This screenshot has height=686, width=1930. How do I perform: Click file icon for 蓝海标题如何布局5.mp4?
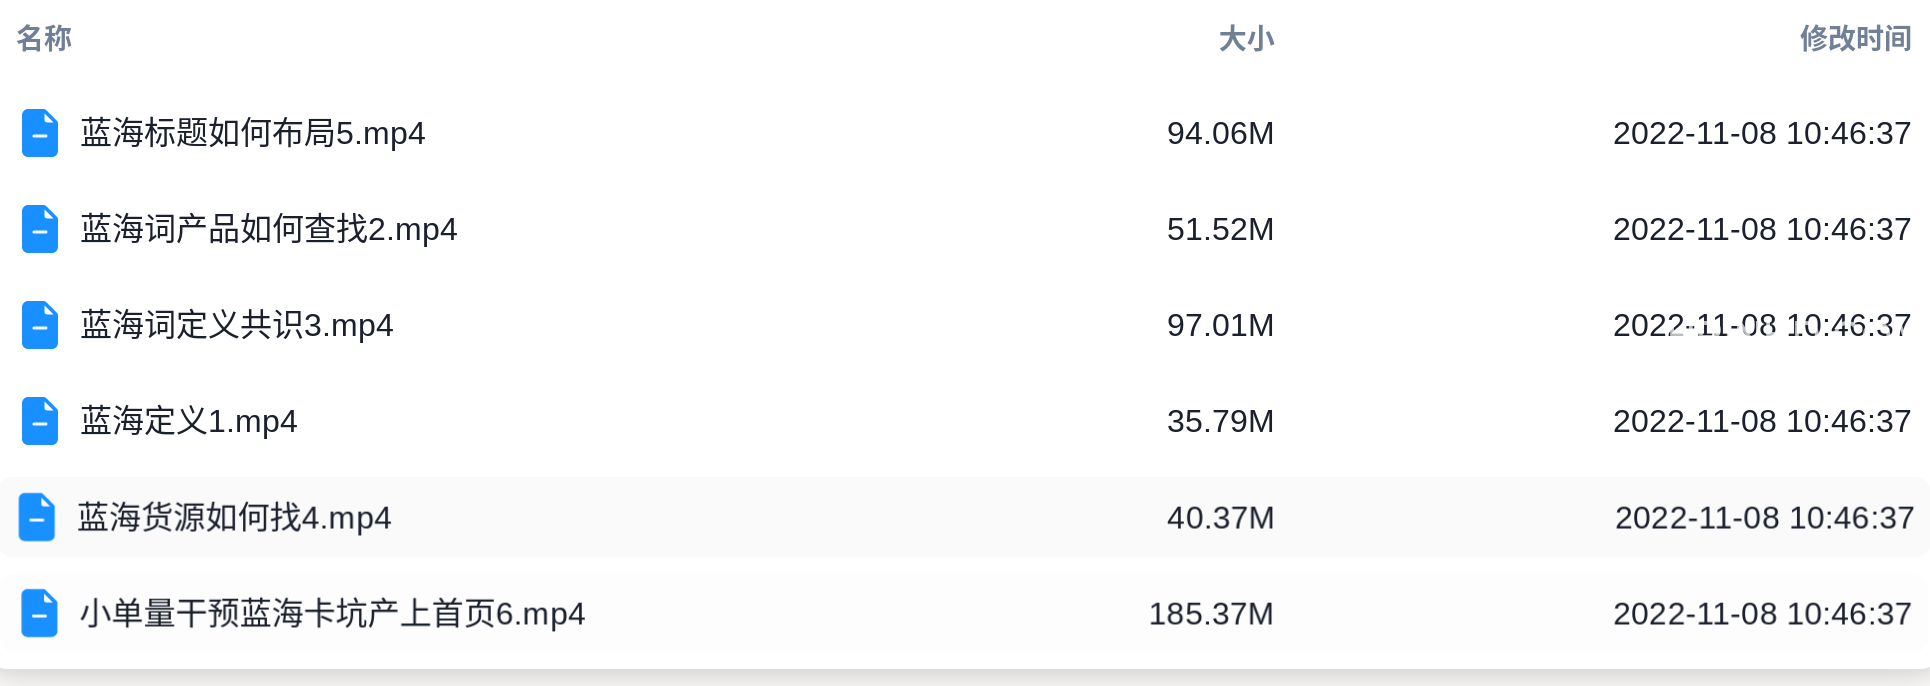40,133
